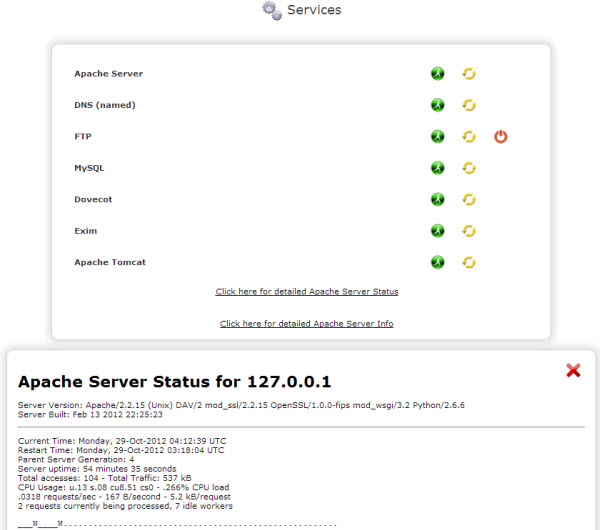Click the green running status icon for Exim
The height and width of the screenshot is (530, 600).
(437, 230)
